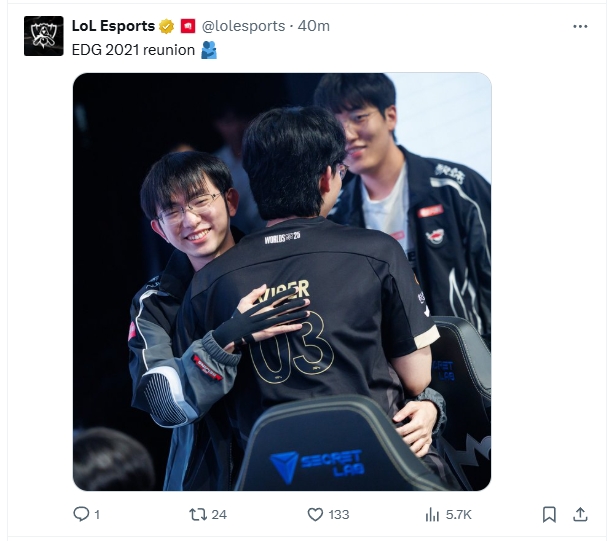Open the attached hug photo

pyautogui.click(x=282, y=281)
